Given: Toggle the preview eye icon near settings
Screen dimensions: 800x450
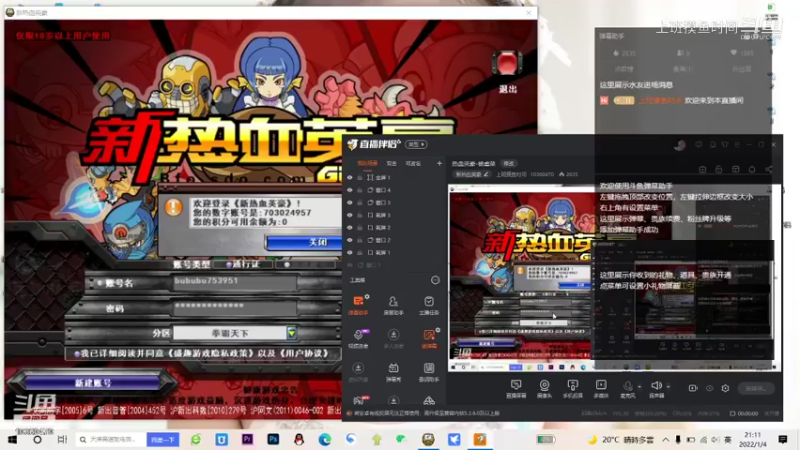Looking at the screenshot, I should [x=709, y=388].
